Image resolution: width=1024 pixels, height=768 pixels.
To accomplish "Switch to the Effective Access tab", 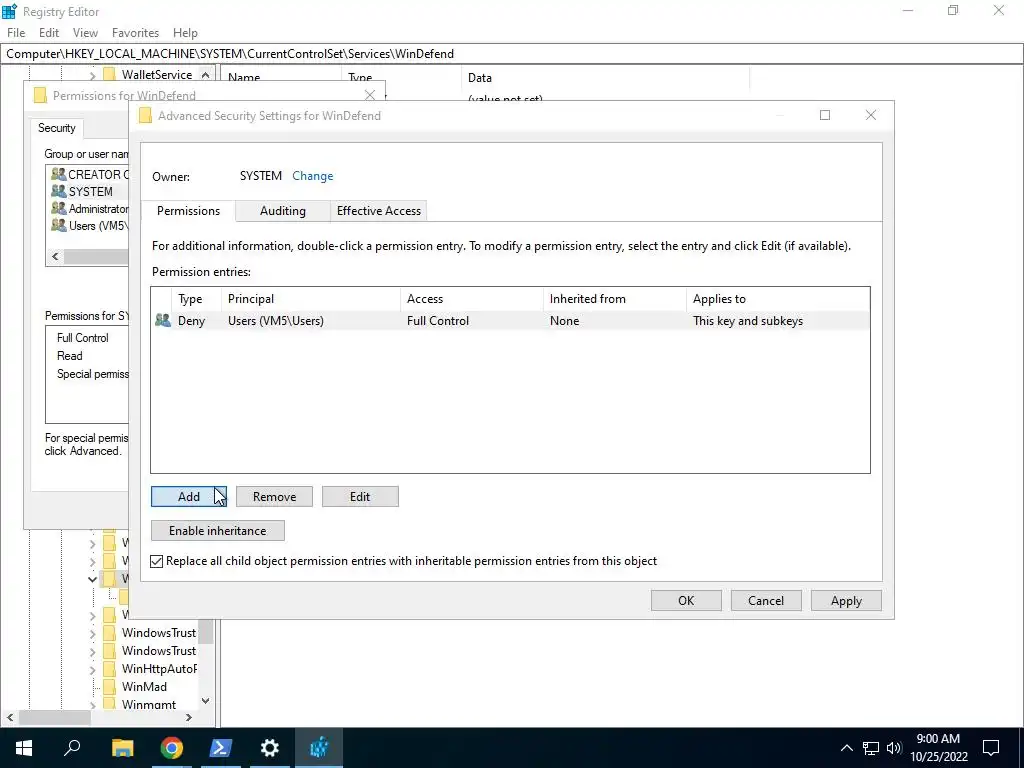I will pyautogui.click(x=379, y=211).
